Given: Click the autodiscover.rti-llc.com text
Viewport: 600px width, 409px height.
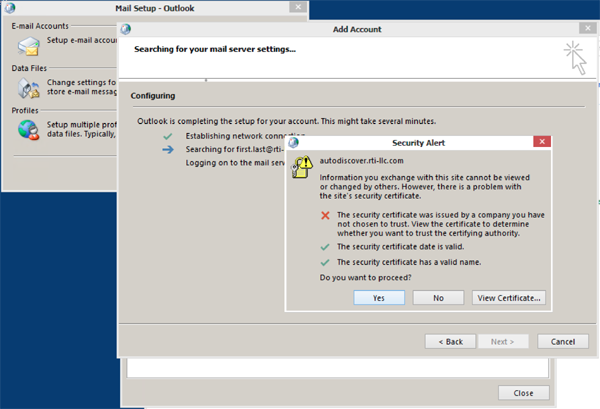Looking at the screenshot, I should [361, 161].
